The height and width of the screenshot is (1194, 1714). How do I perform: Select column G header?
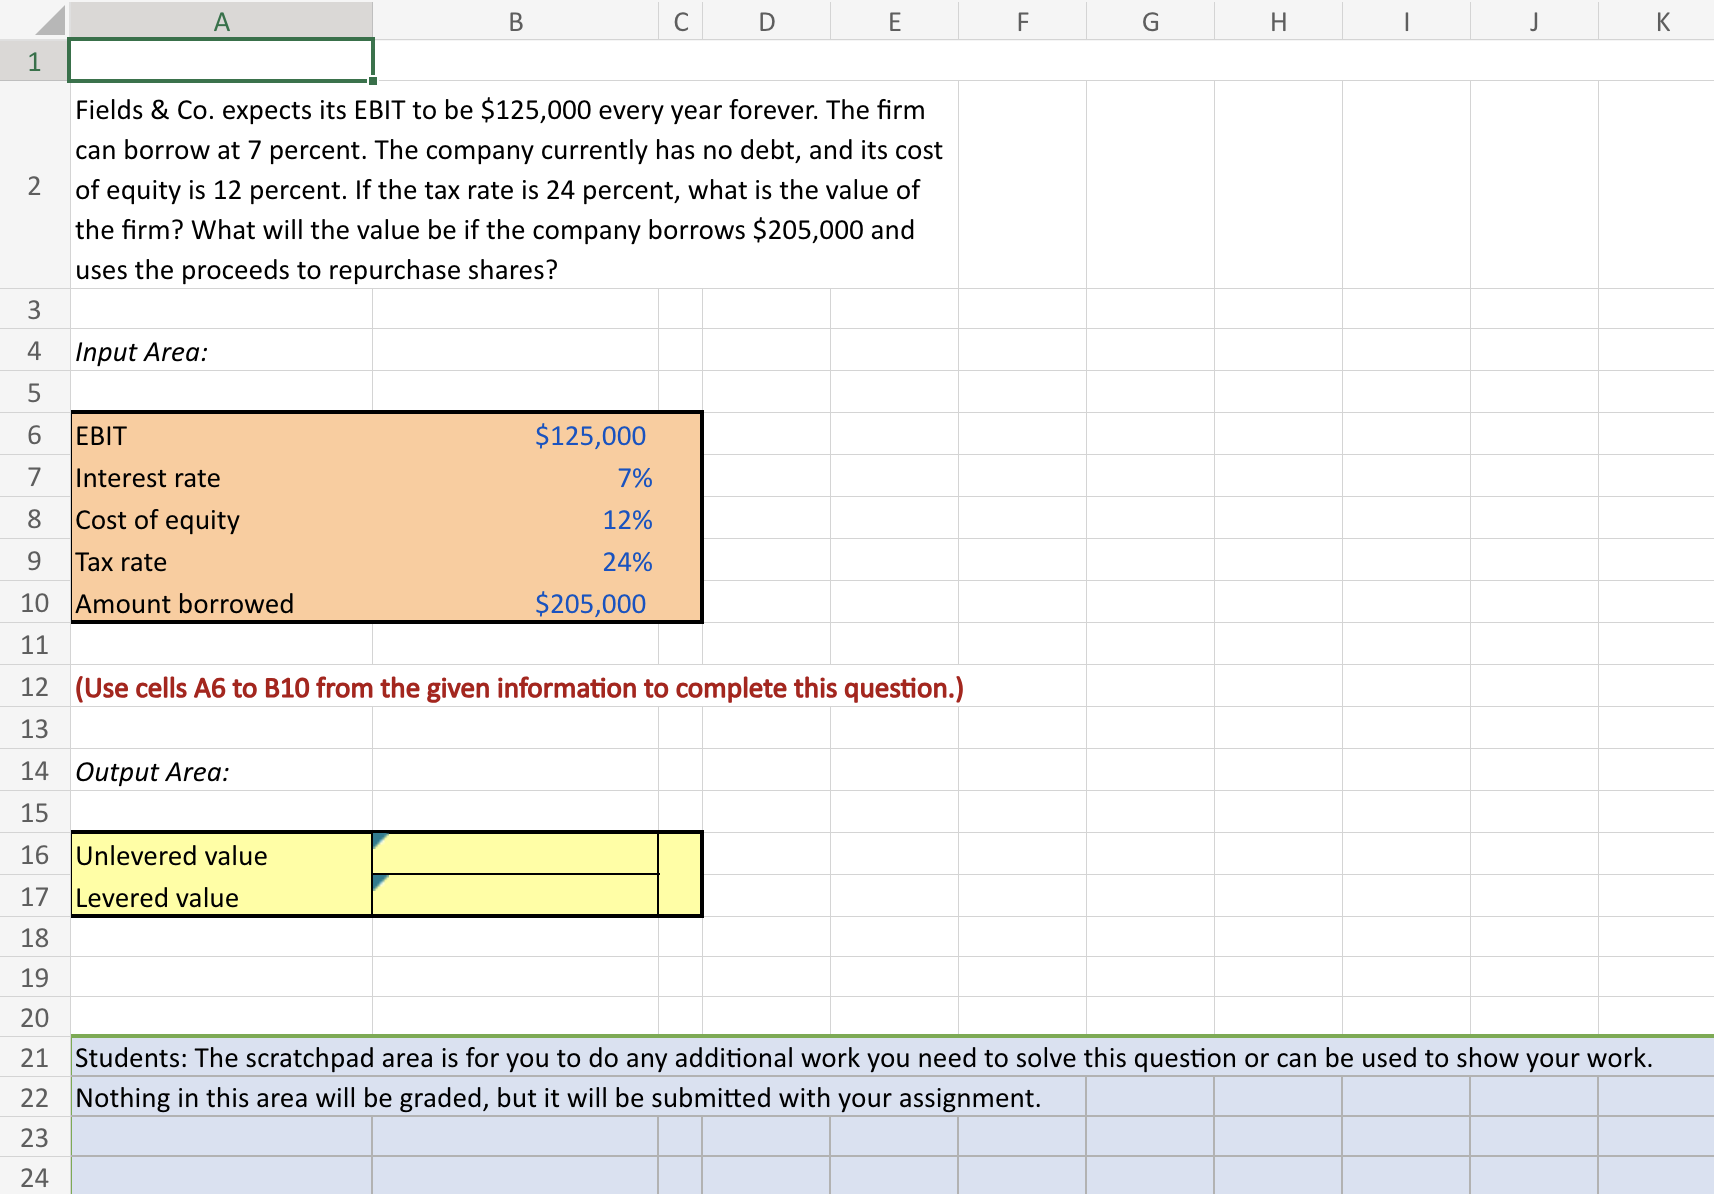(x=1150, y=21)
